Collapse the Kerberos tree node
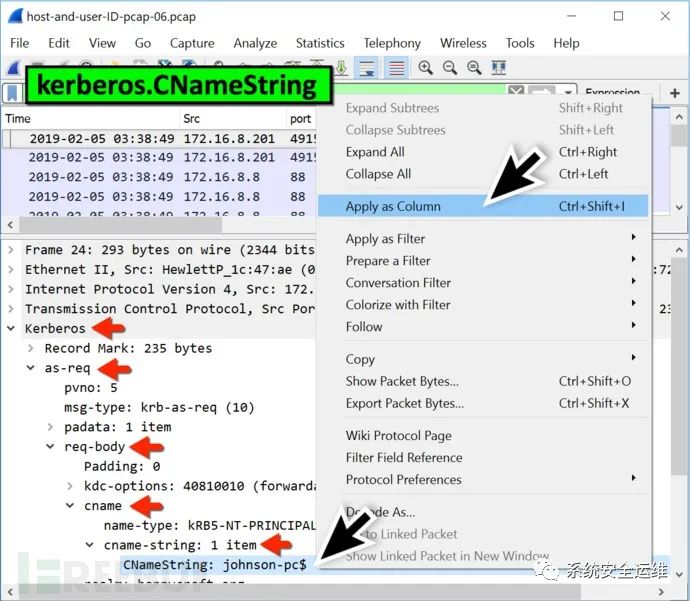This screenshot has width=690, height=601. 11,328
